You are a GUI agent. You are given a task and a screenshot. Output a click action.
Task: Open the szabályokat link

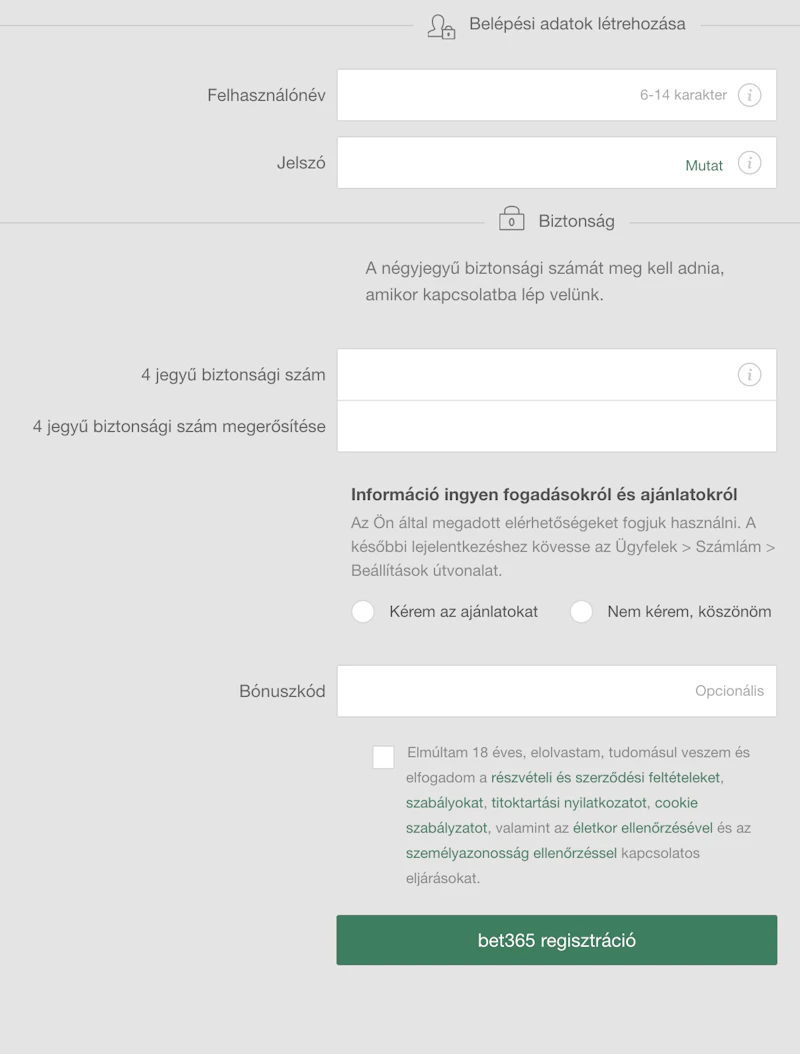pos(445,803)
